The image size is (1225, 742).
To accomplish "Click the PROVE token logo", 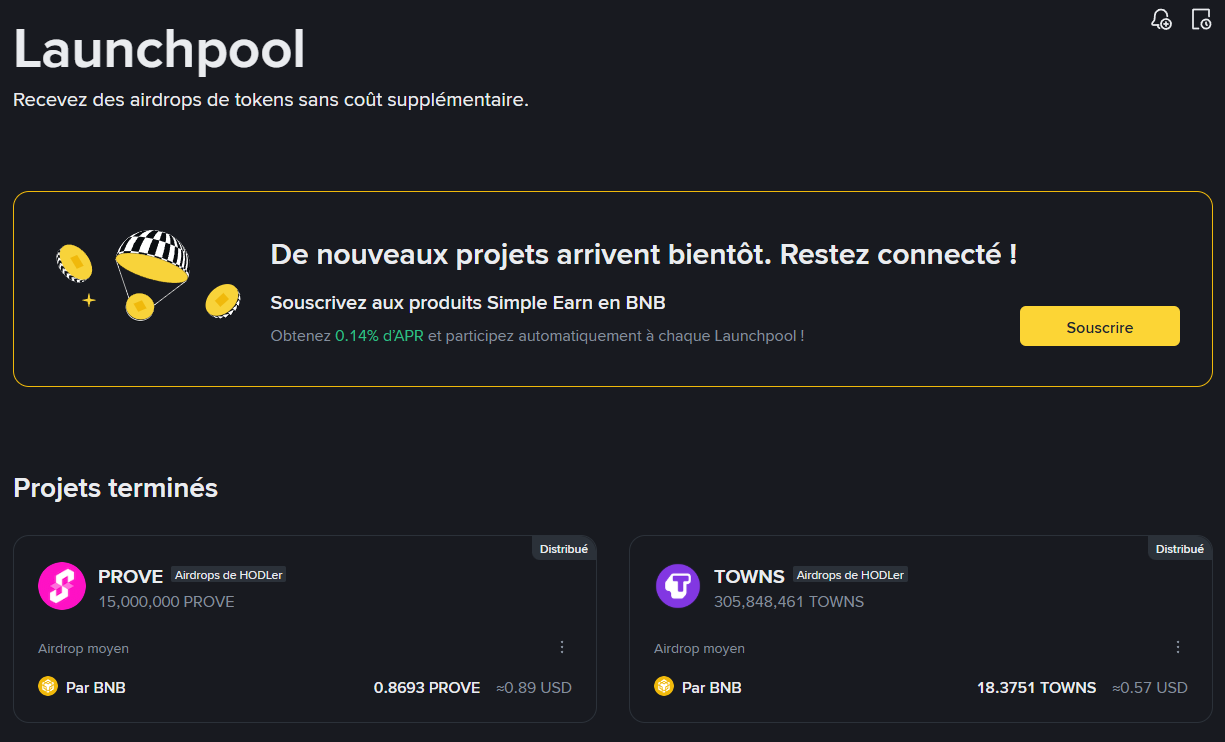I will pos(62,586).
